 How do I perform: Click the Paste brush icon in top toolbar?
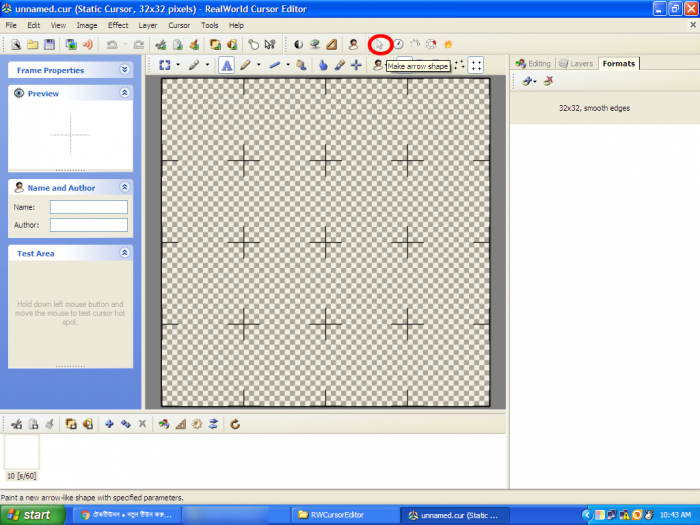pyautogui.click(x=194, y=45)
